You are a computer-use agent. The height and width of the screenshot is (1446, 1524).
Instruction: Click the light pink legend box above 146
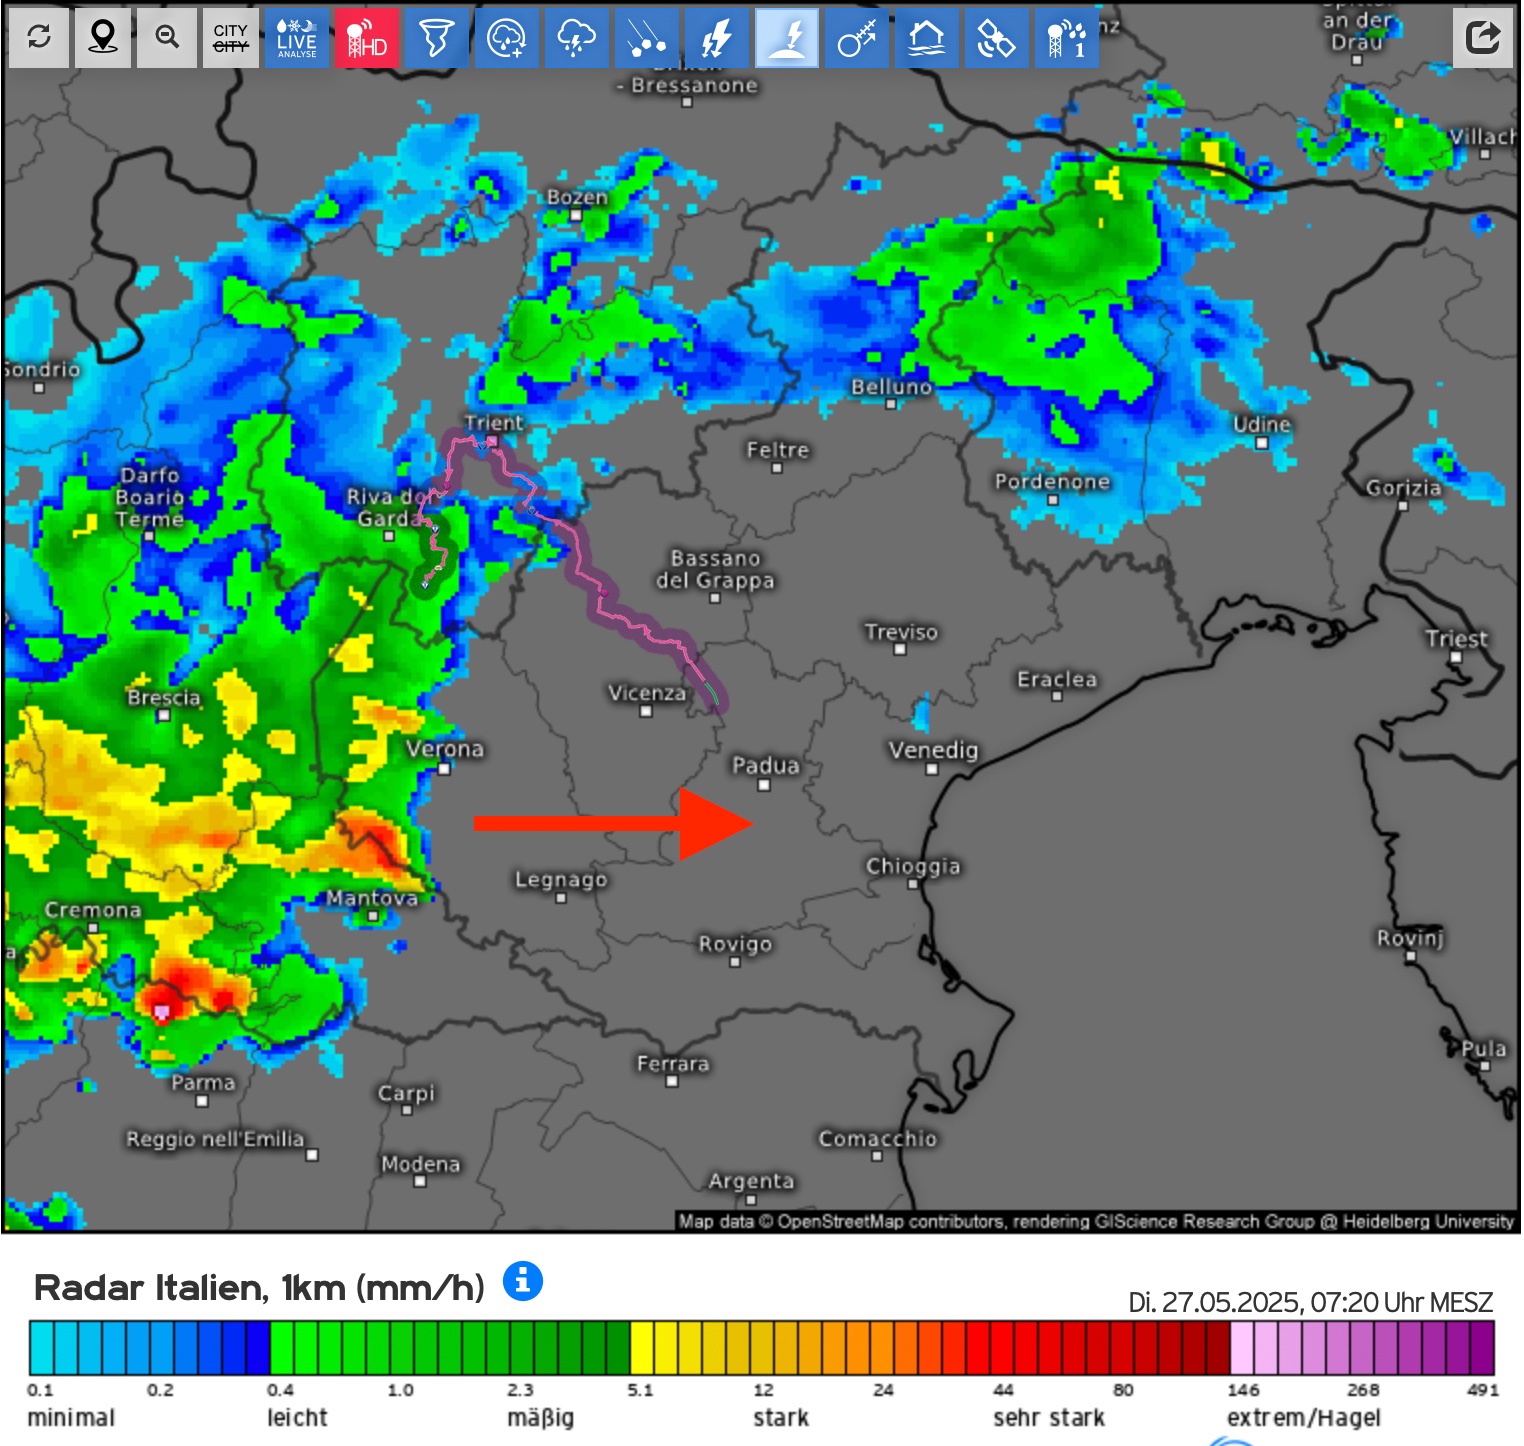point(1242,1347)
